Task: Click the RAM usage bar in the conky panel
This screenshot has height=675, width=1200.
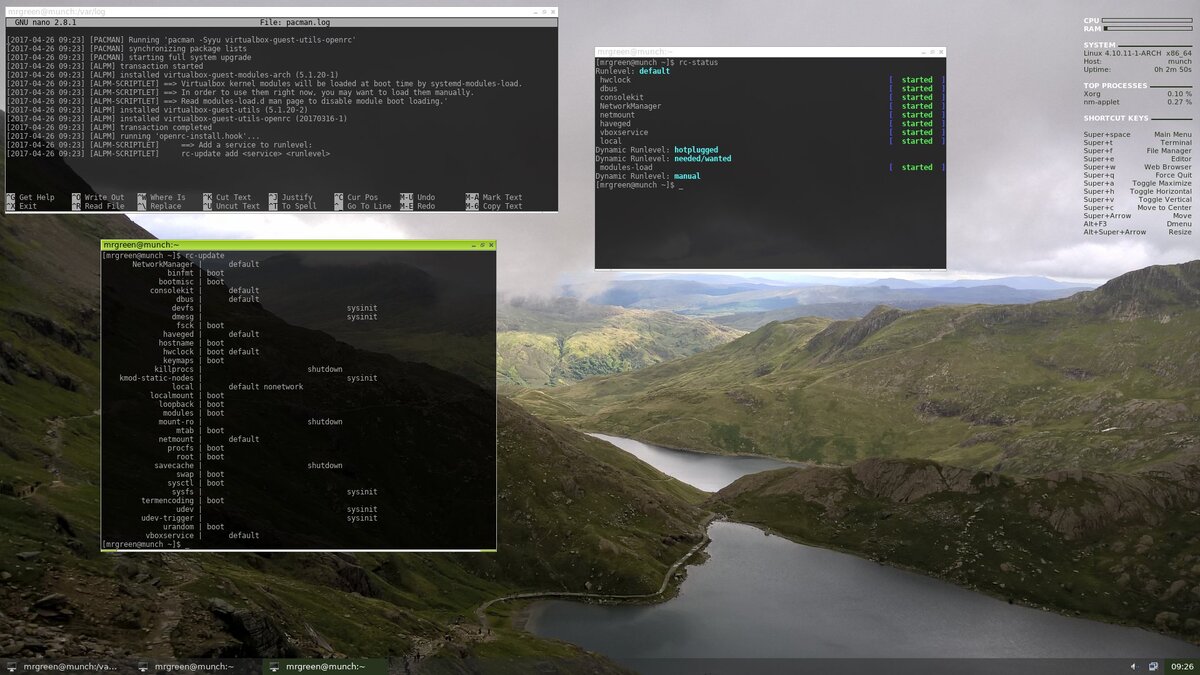Action: coord(1147,29)
